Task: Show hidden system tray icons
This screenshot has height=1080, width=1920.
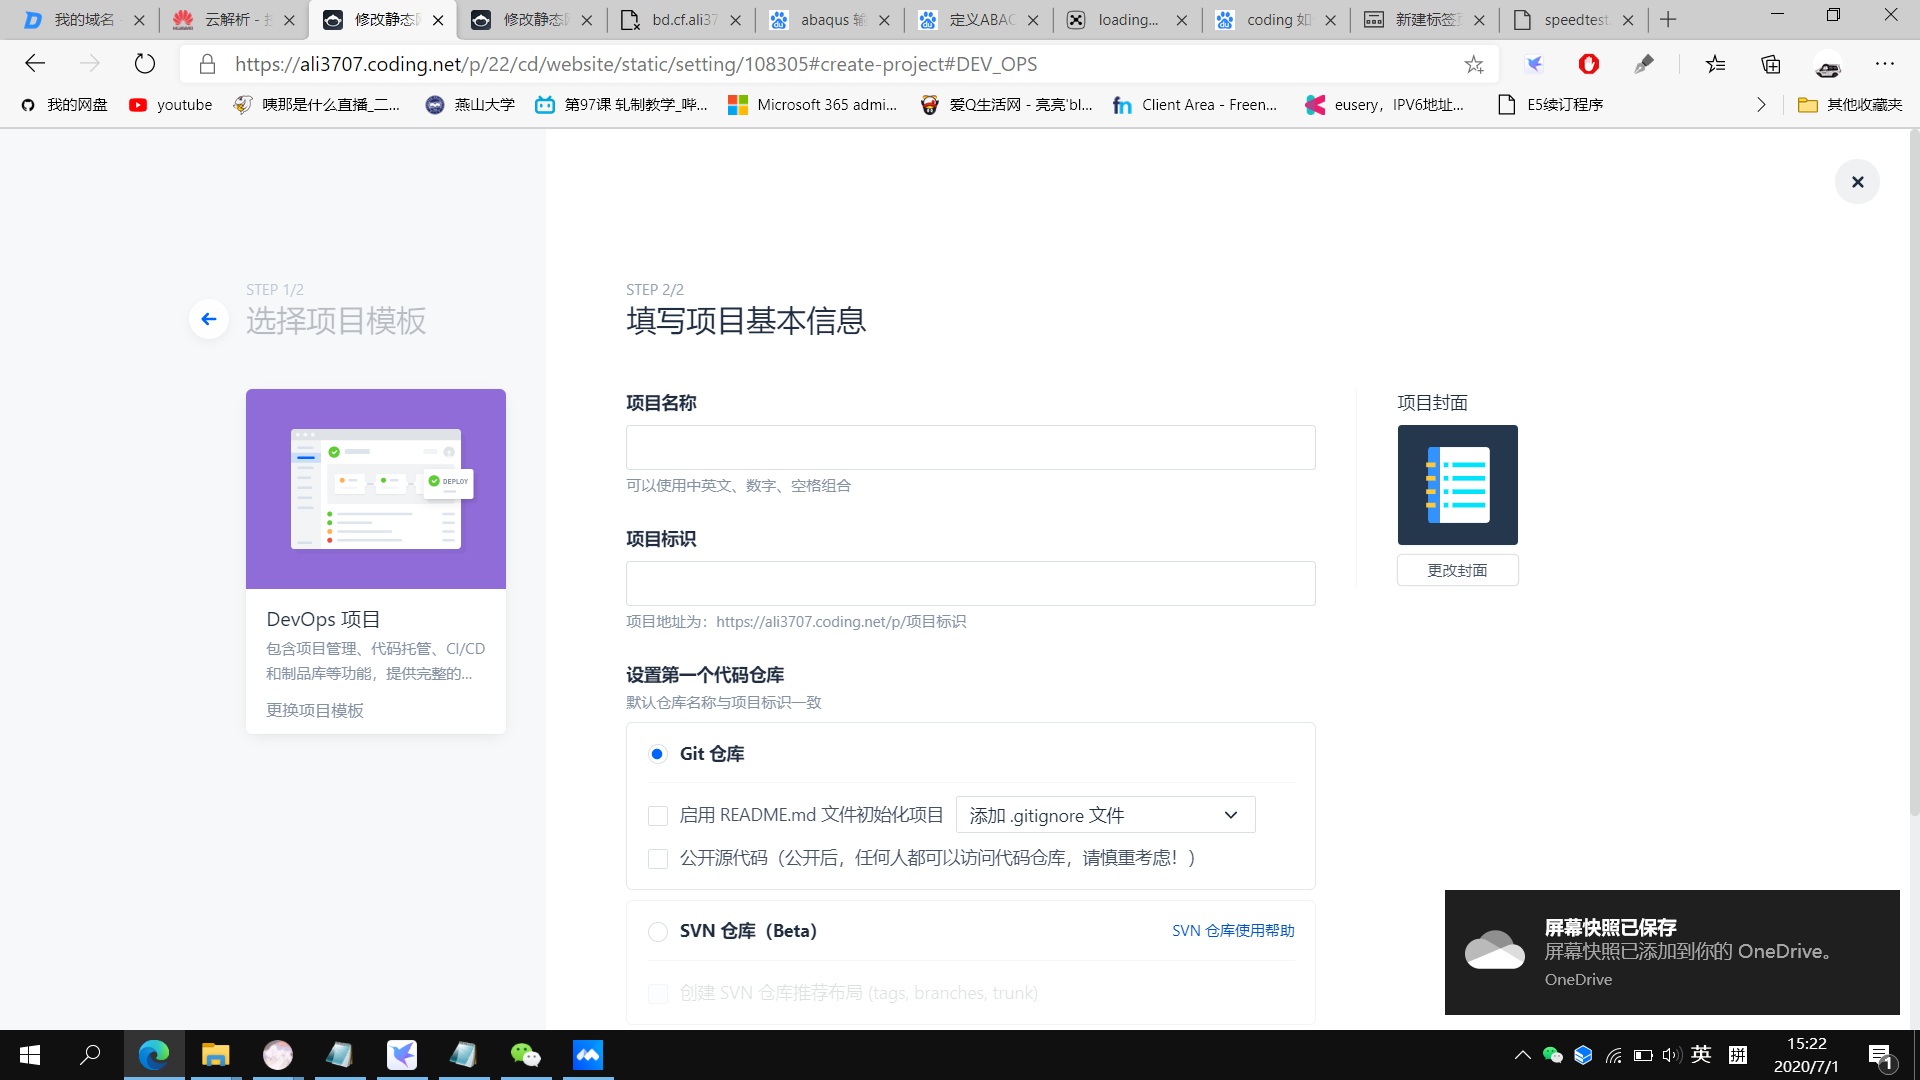Action: point(1522,1055)
